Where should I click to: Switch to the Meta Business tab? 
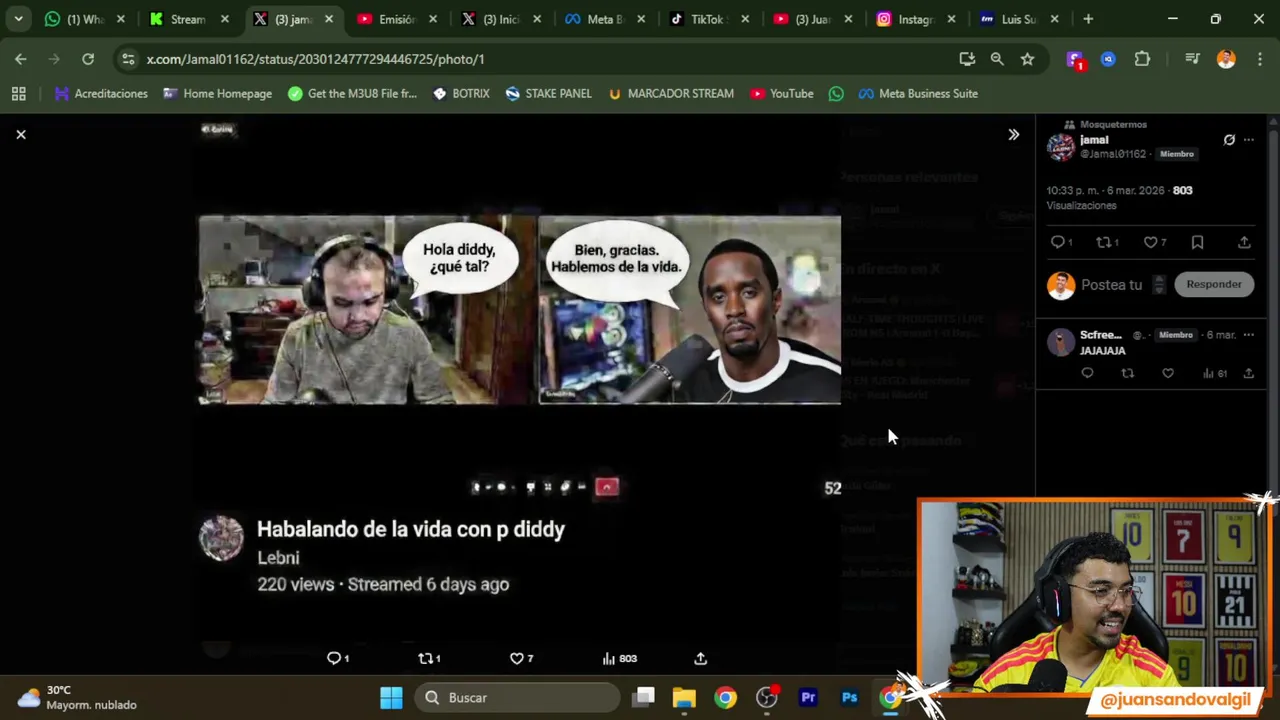click(603, 19)
